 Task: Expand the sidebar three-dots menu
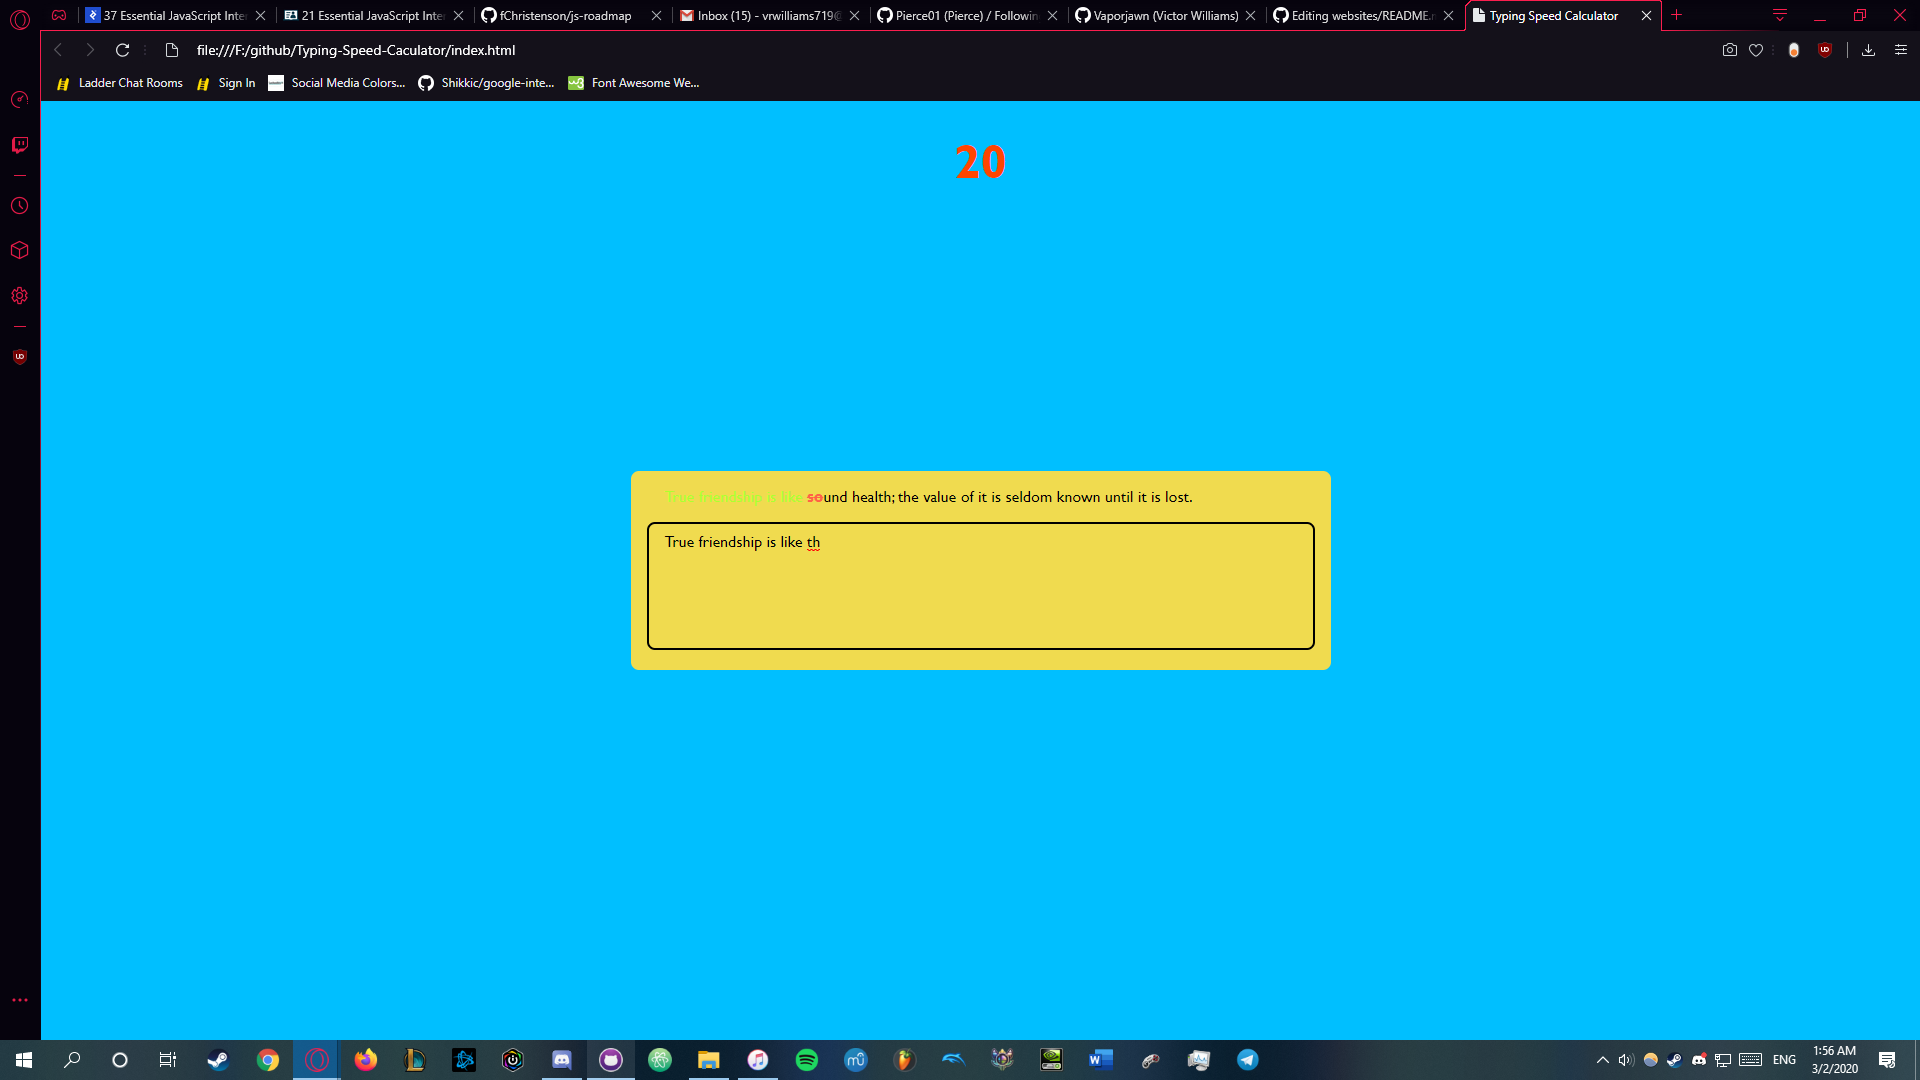(19, 1000)
